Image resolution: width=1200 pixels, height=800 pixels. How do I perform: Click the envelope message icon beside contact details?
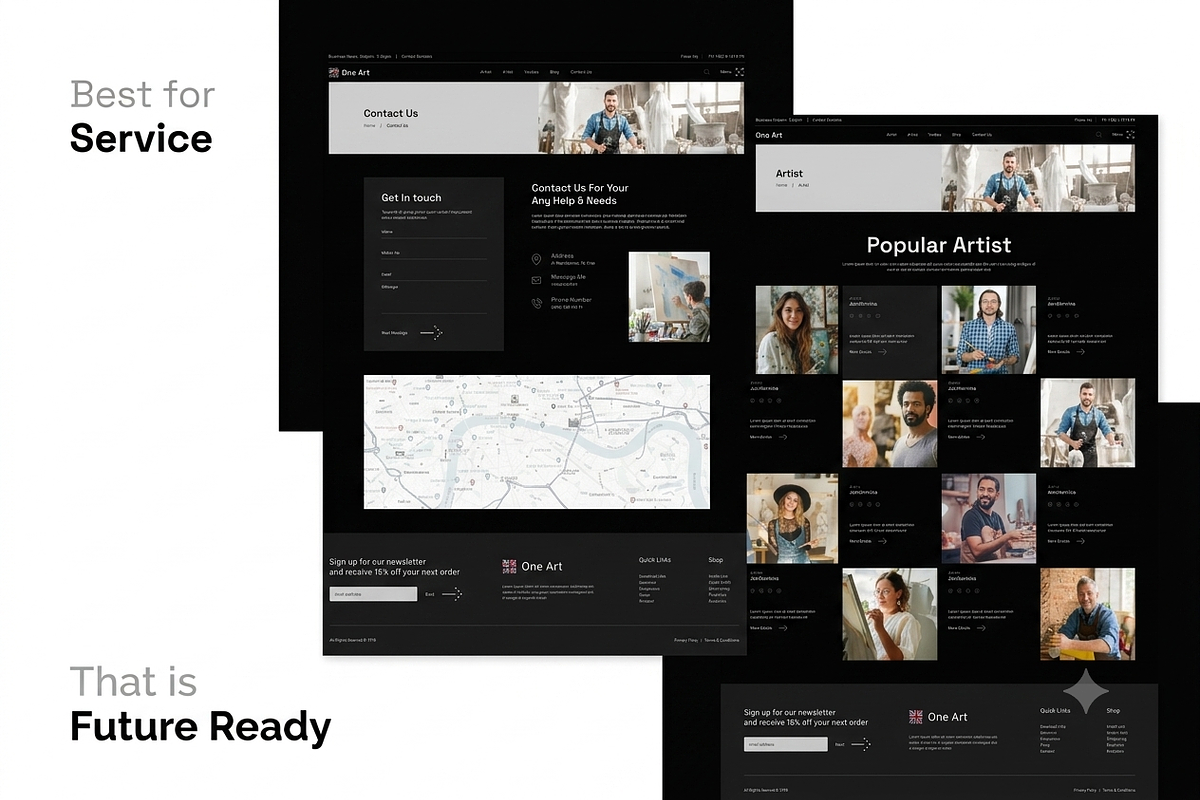[x=536, y=280]
